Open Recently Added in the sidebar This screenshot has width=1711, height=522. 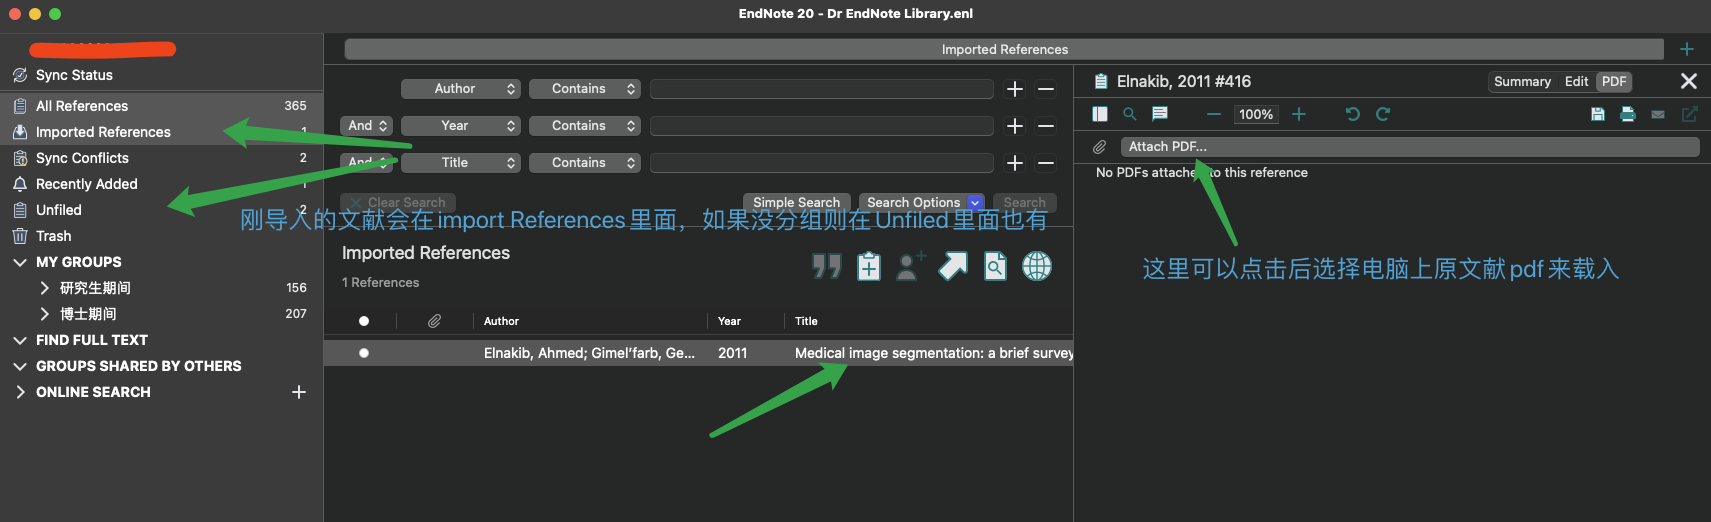tap(161, 184)
